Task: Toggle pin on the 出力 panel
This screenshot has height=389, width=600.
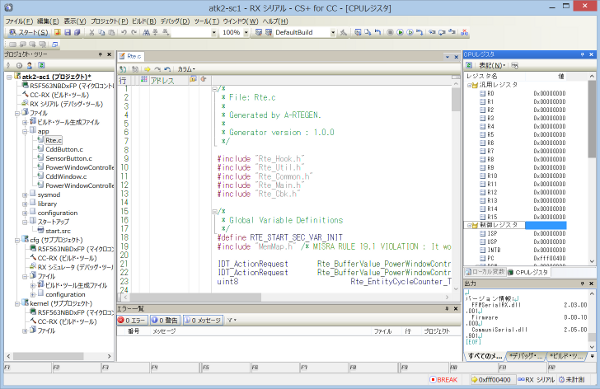Action: [582, 283]
